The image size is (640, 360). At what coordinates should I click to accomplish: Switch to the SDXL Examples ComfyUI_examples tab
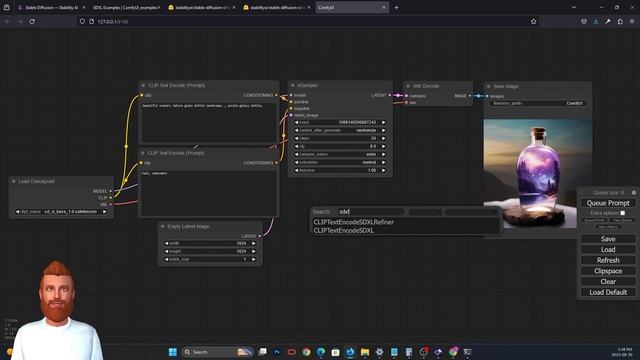(127, 7)
